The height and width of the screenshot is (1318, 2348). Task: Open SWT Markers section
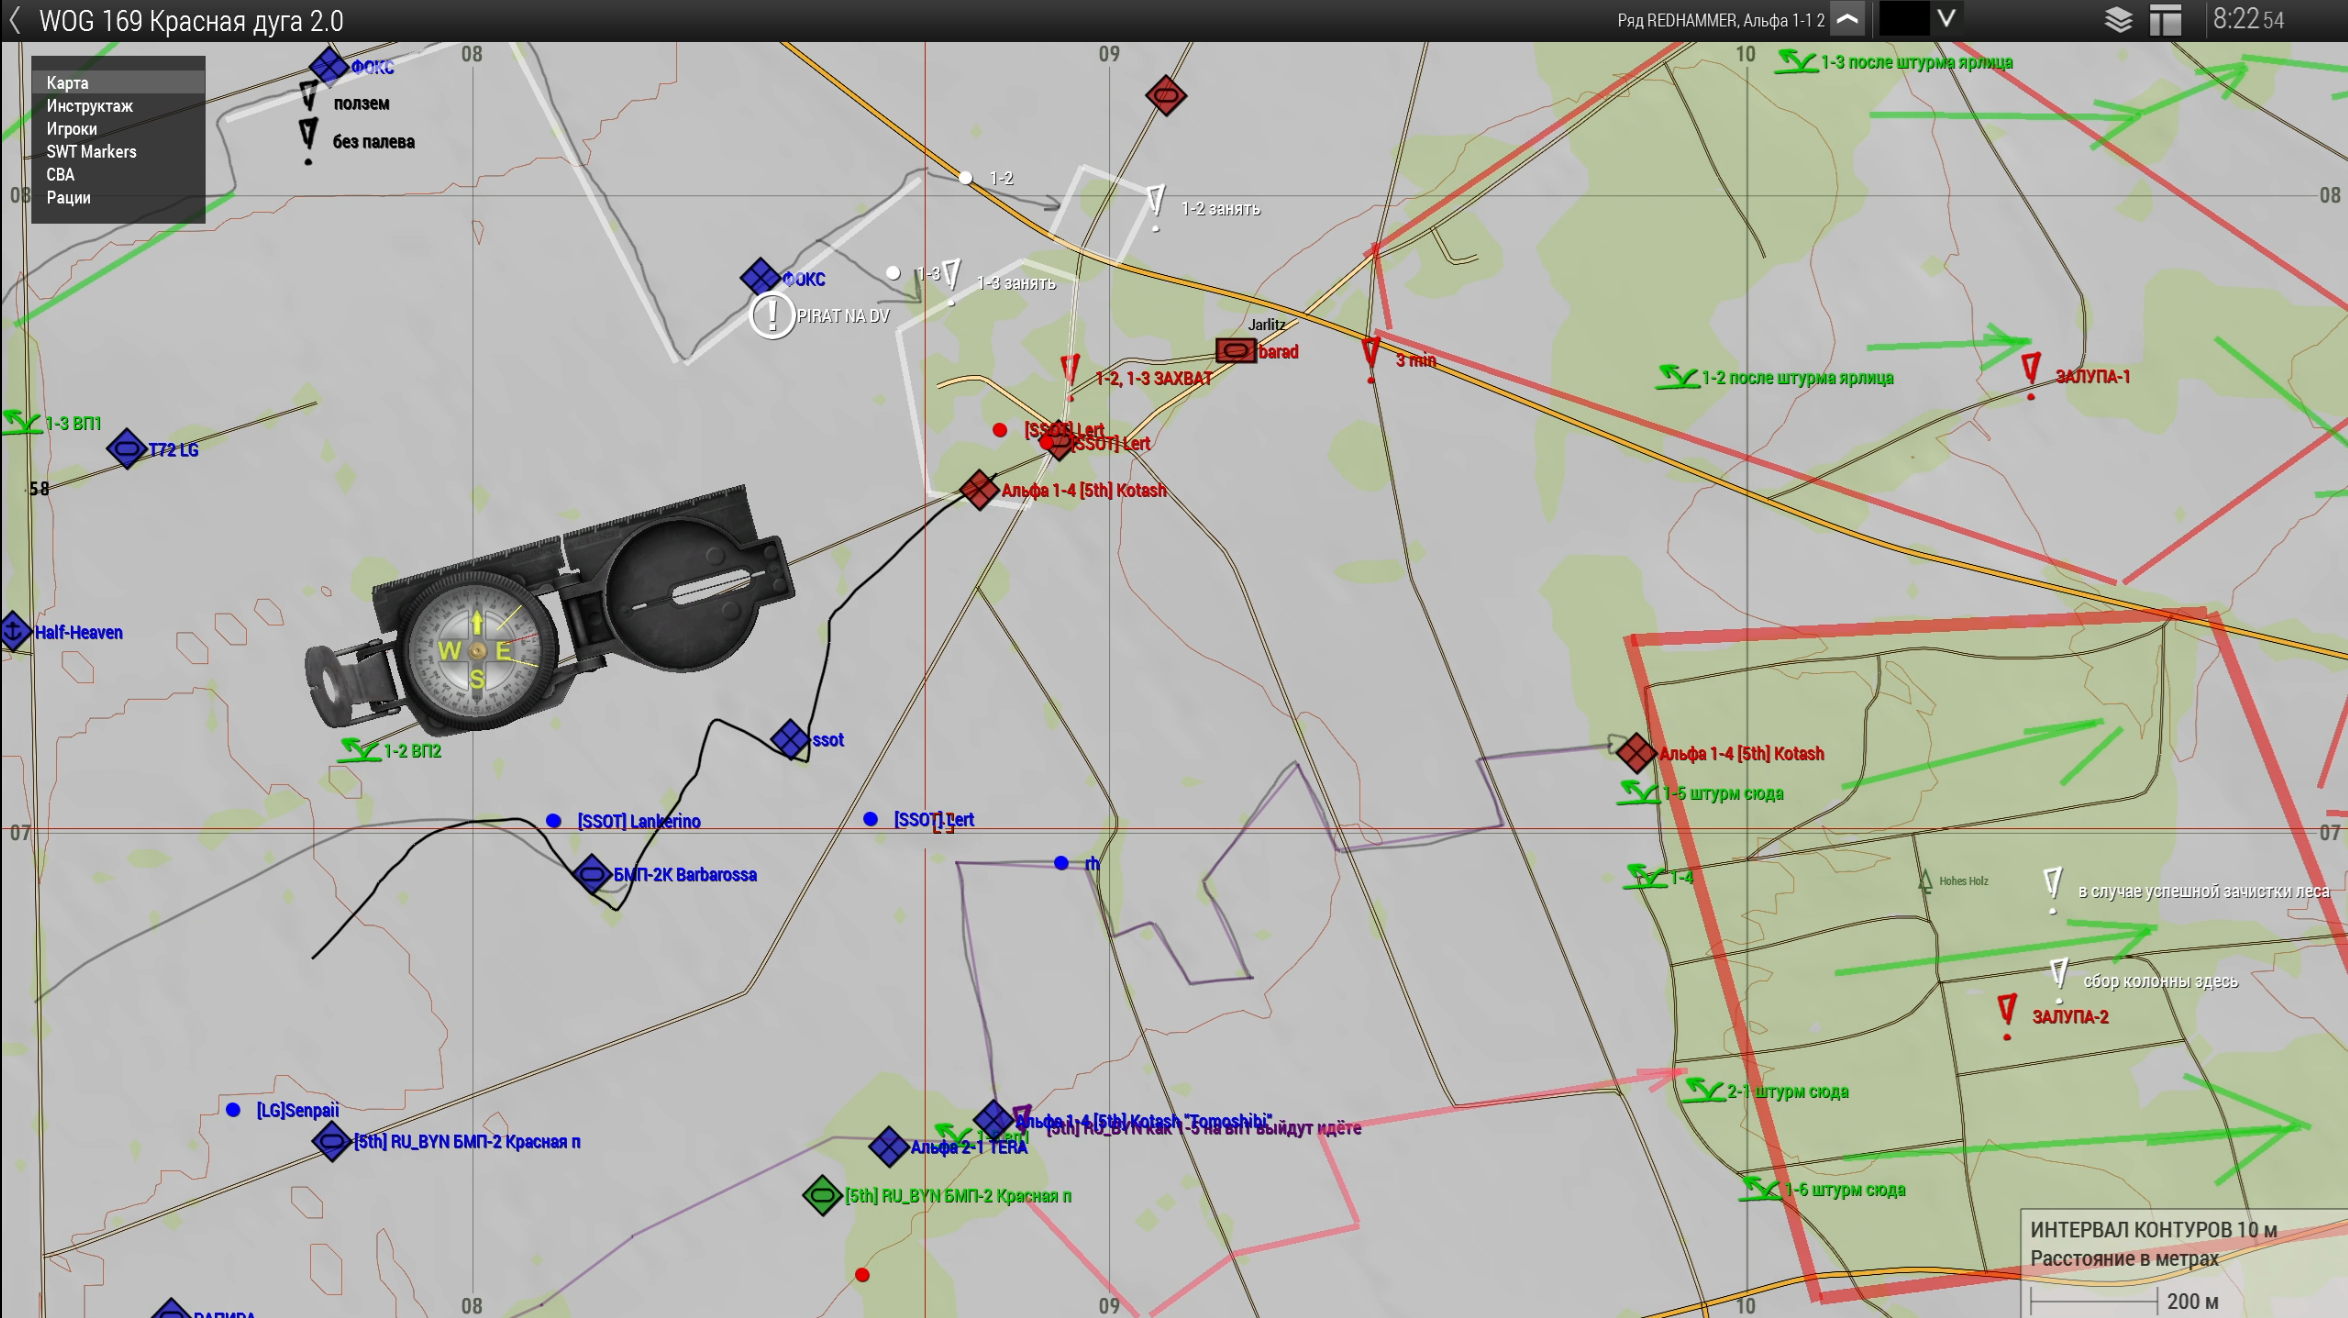coord(91,152)
